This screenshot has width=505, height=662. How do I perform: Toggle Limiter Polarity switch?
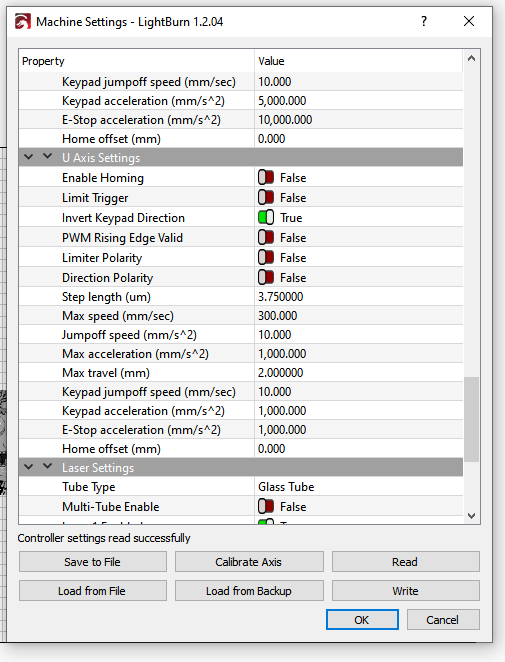tap(266, 258)
